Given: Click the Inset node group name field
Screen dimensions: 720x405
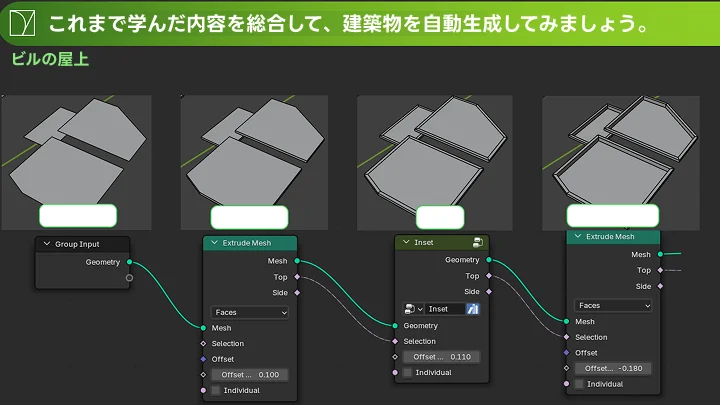Looking at the screenshot, I should (444, 309).
